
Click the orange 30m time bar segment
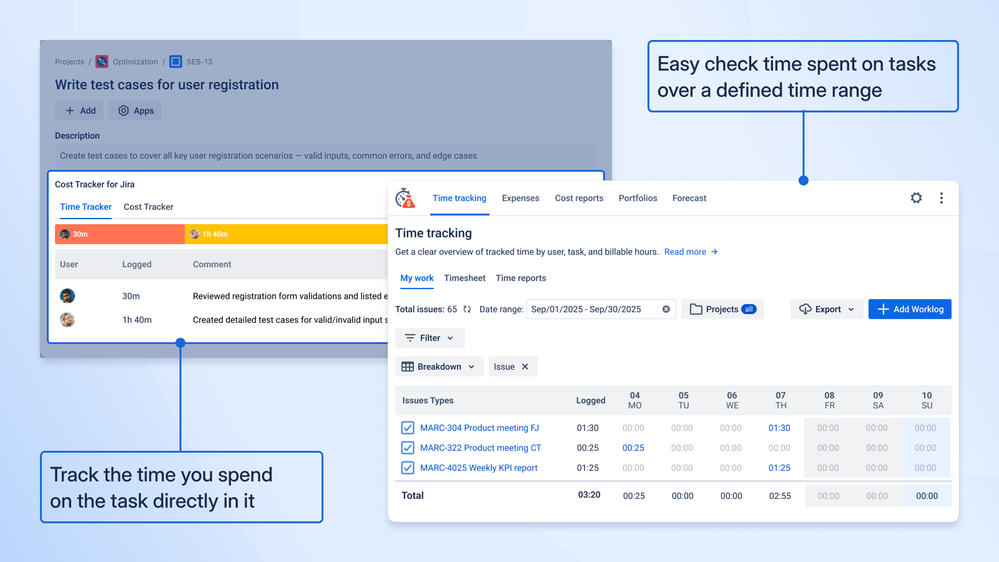click(x=120, y=234)
